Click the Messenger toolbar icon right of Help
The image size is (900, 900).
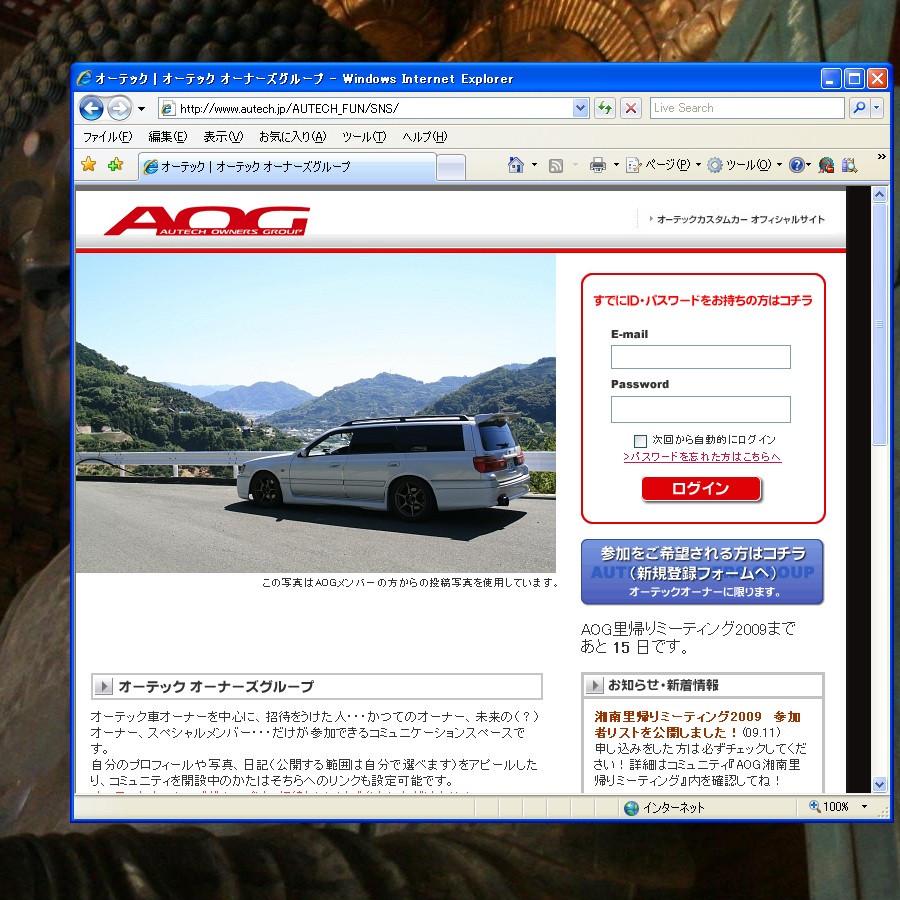(x=826, y=165)
